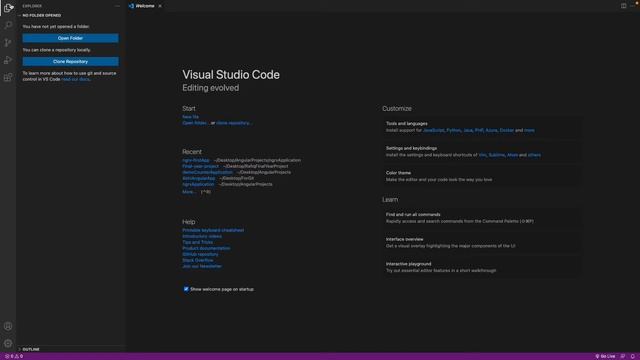640x360 pixels.
Task: Click the clone repository link under Start
Action: [233, 123]
